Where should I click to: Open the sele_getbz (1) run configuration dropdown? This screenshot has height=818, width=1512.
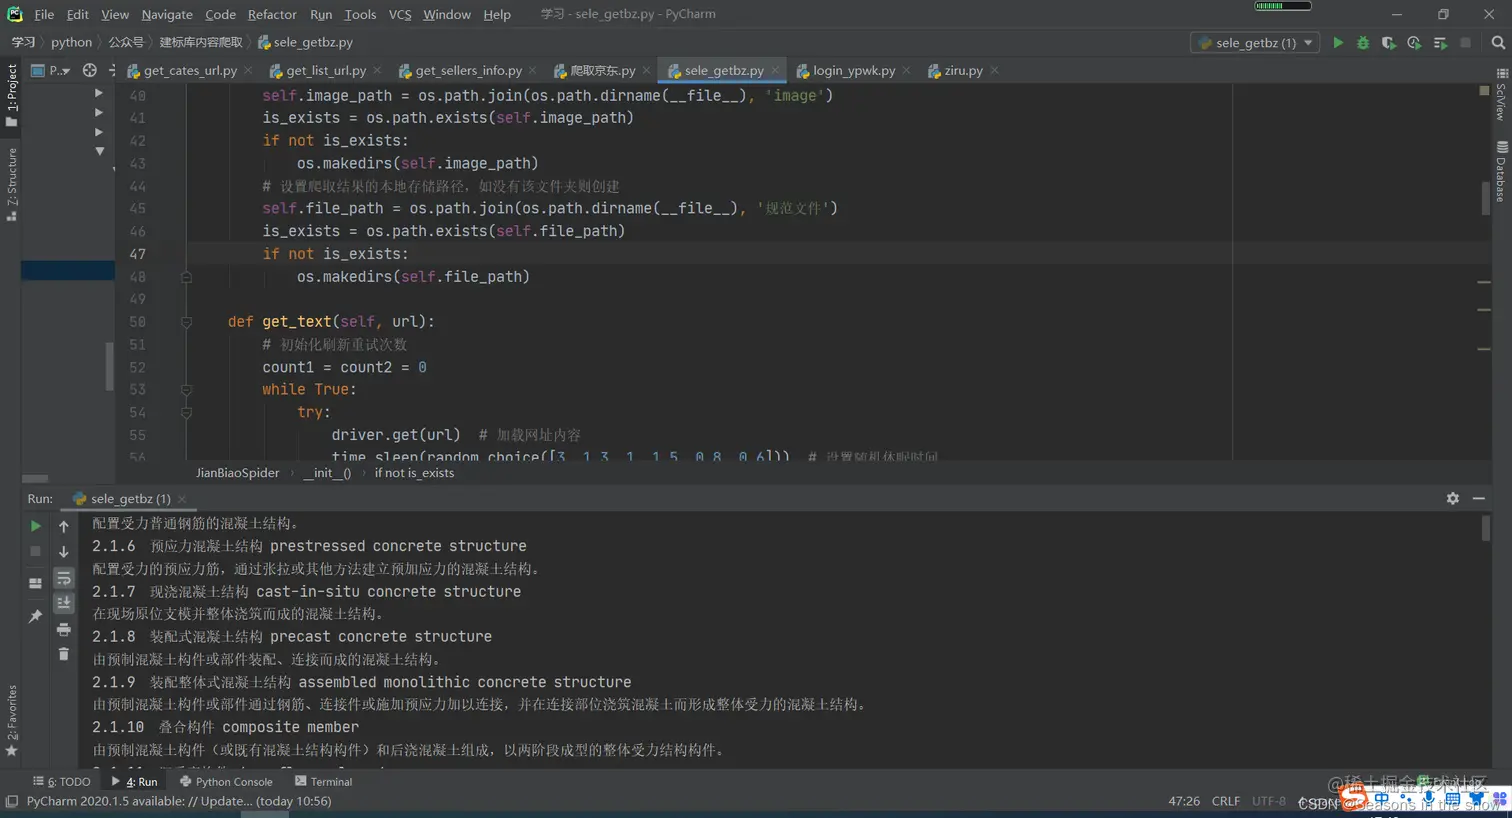(x=1256, y=43)
